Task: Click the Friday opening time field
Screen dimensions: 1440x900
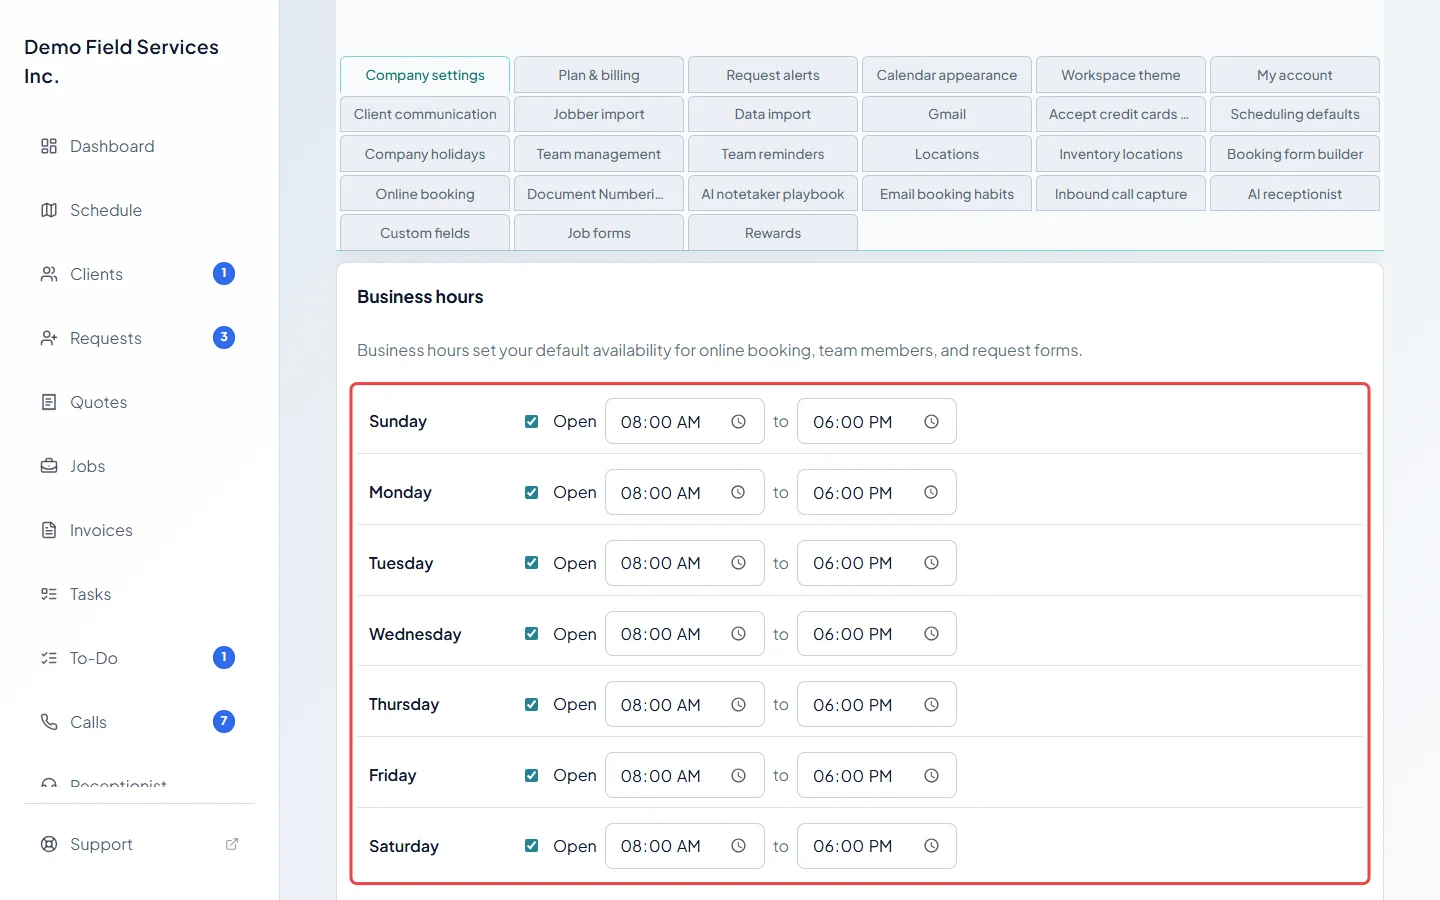Action: (x=685, y=775)
